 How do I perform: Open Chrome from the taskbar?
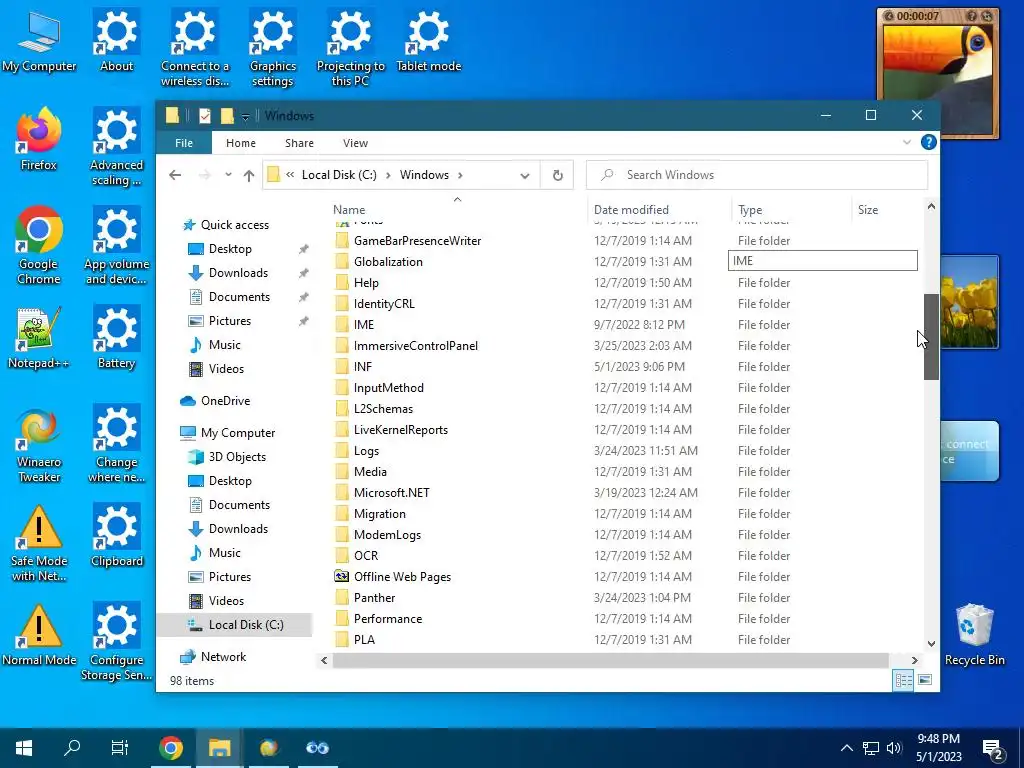(x=170, y=748)
